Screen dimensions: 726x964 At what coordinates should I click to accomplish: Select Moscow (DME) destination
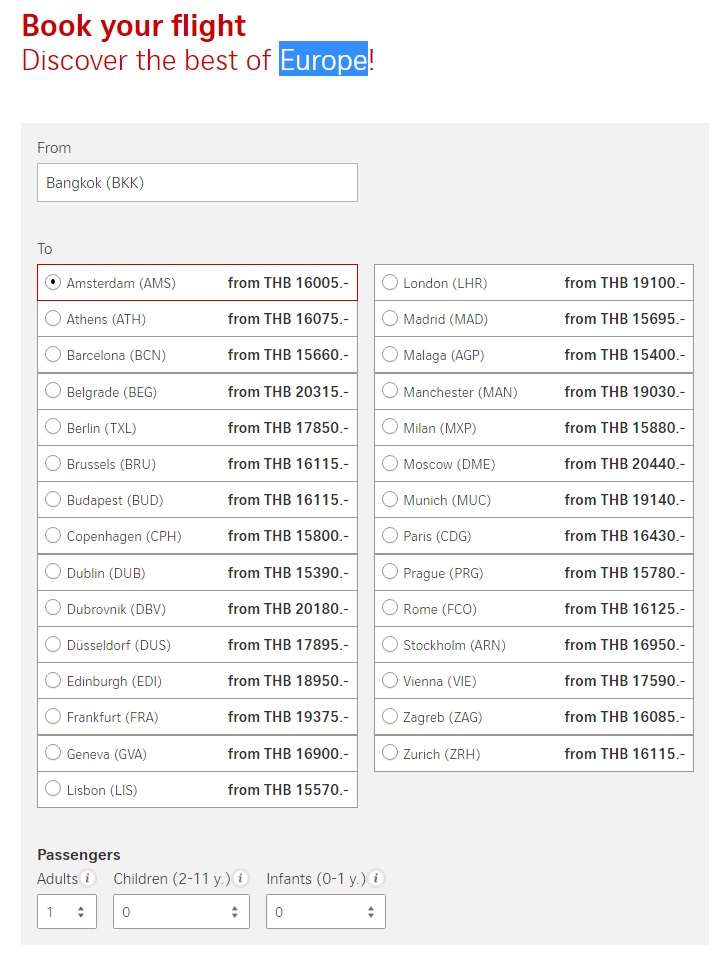click(390, 464)
